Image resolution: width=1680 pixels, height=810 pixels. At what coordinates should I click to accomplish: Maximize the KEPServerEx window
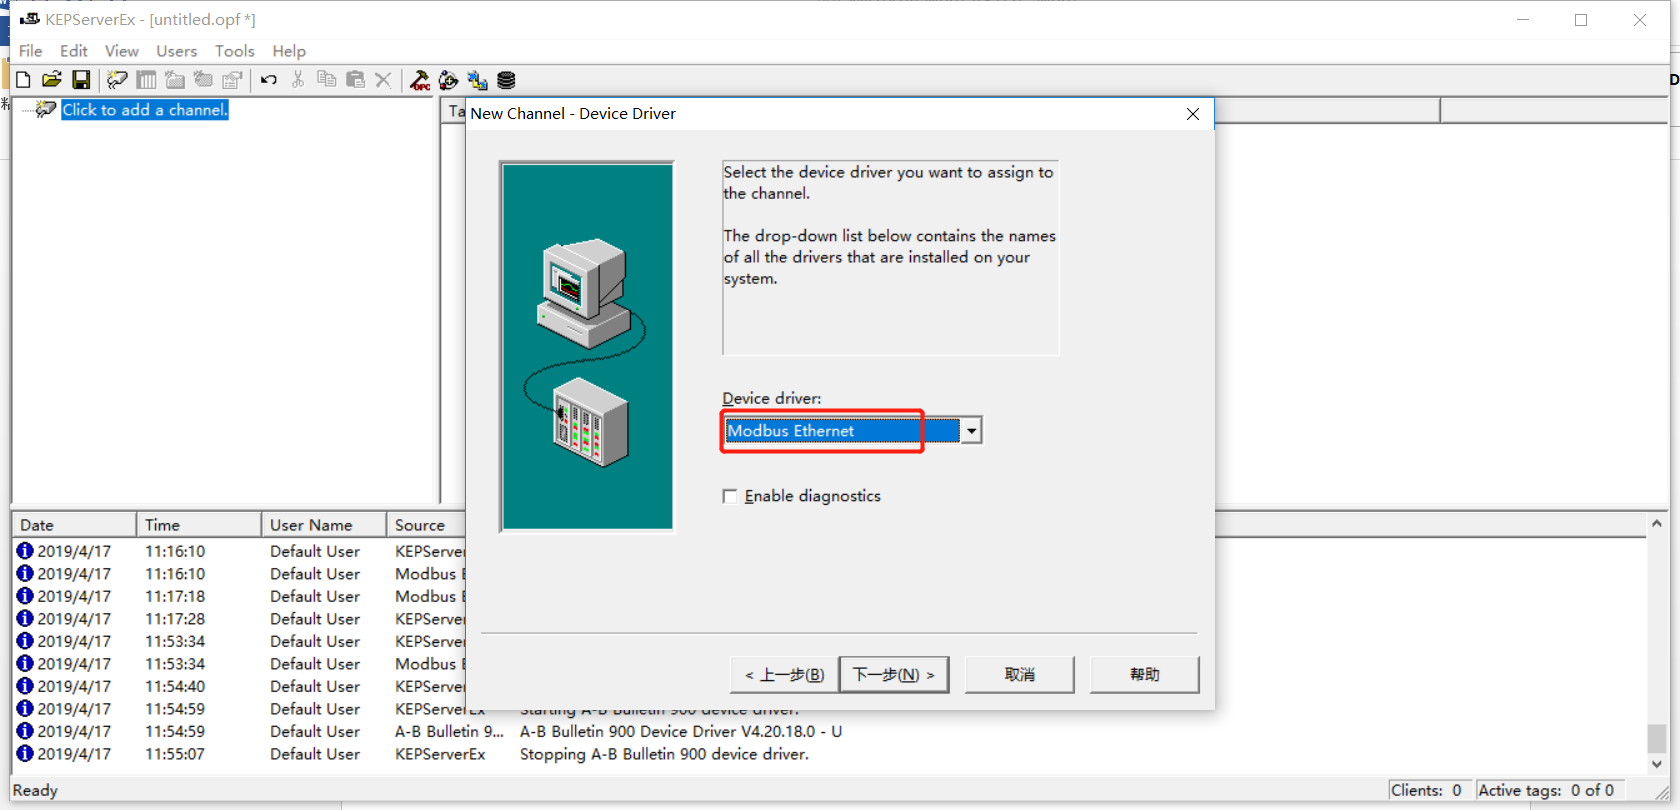[1581, 20]
